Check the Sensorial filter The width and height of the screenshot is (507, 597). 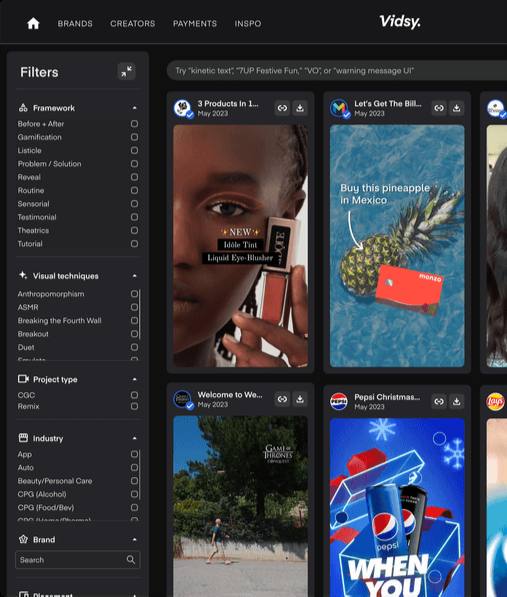click(134, 204)
